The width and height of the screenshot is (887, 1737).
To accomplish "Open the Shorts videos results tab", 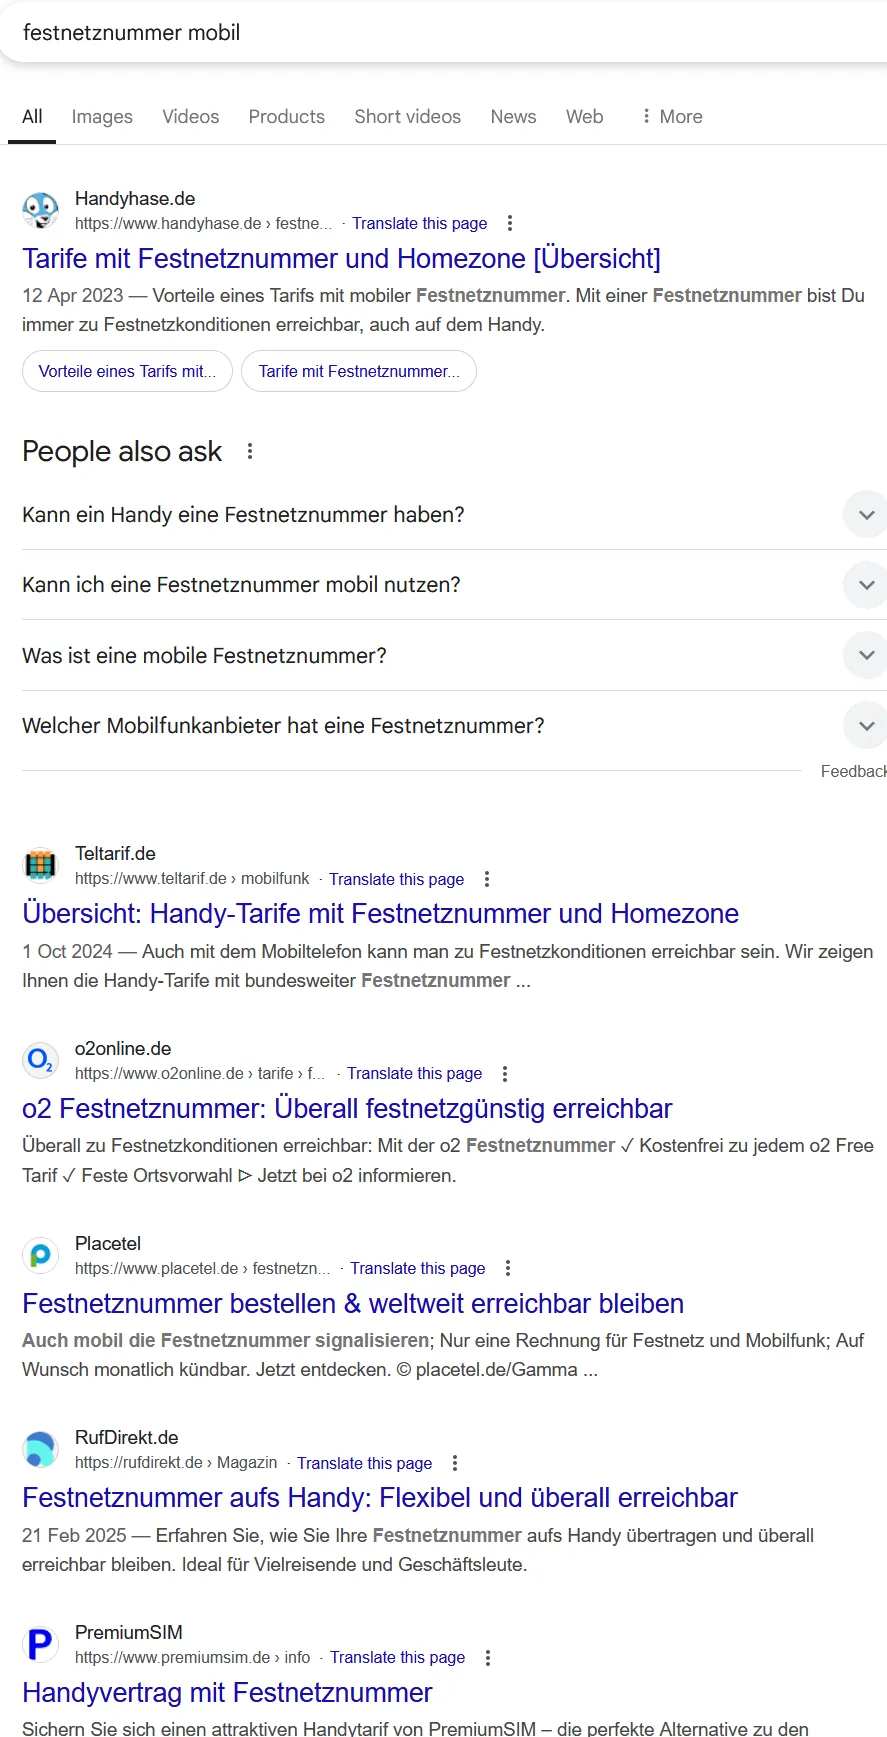I will click(x=407, y=117).
